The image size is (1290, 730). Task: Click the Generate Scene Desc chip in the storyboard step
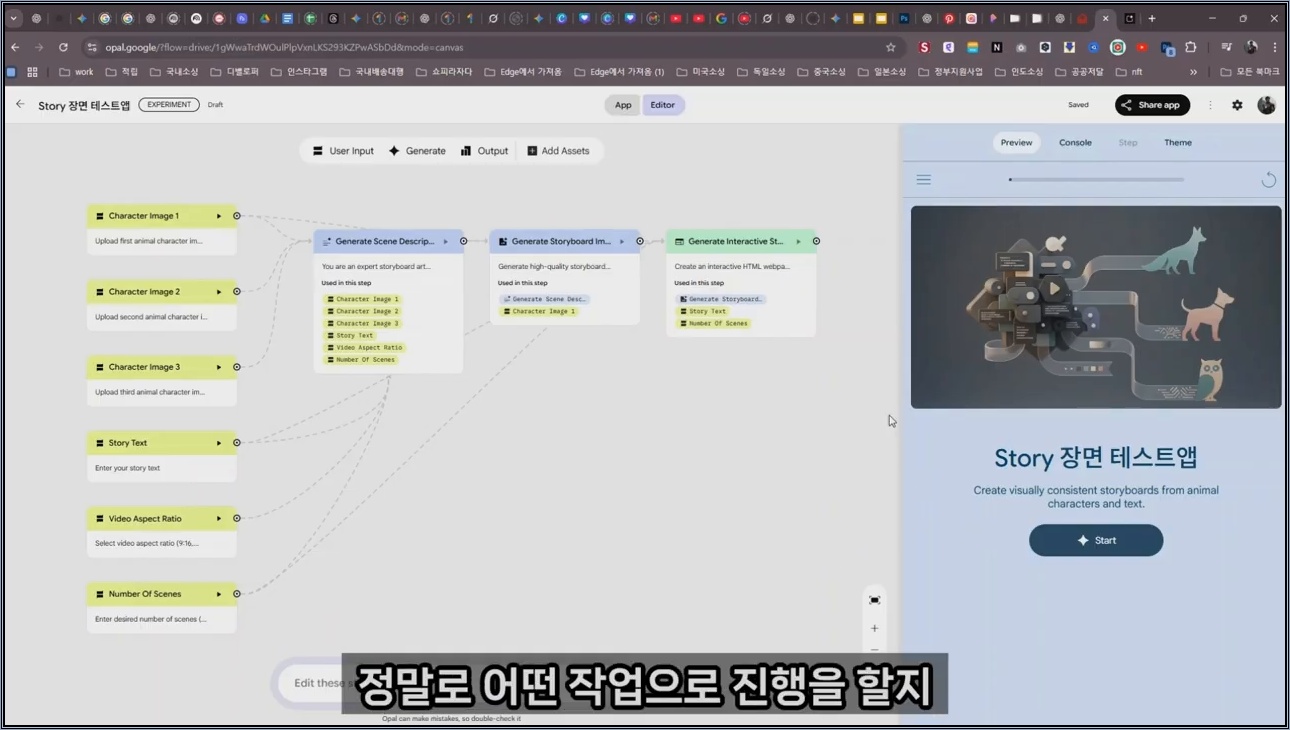click(545, 299)
